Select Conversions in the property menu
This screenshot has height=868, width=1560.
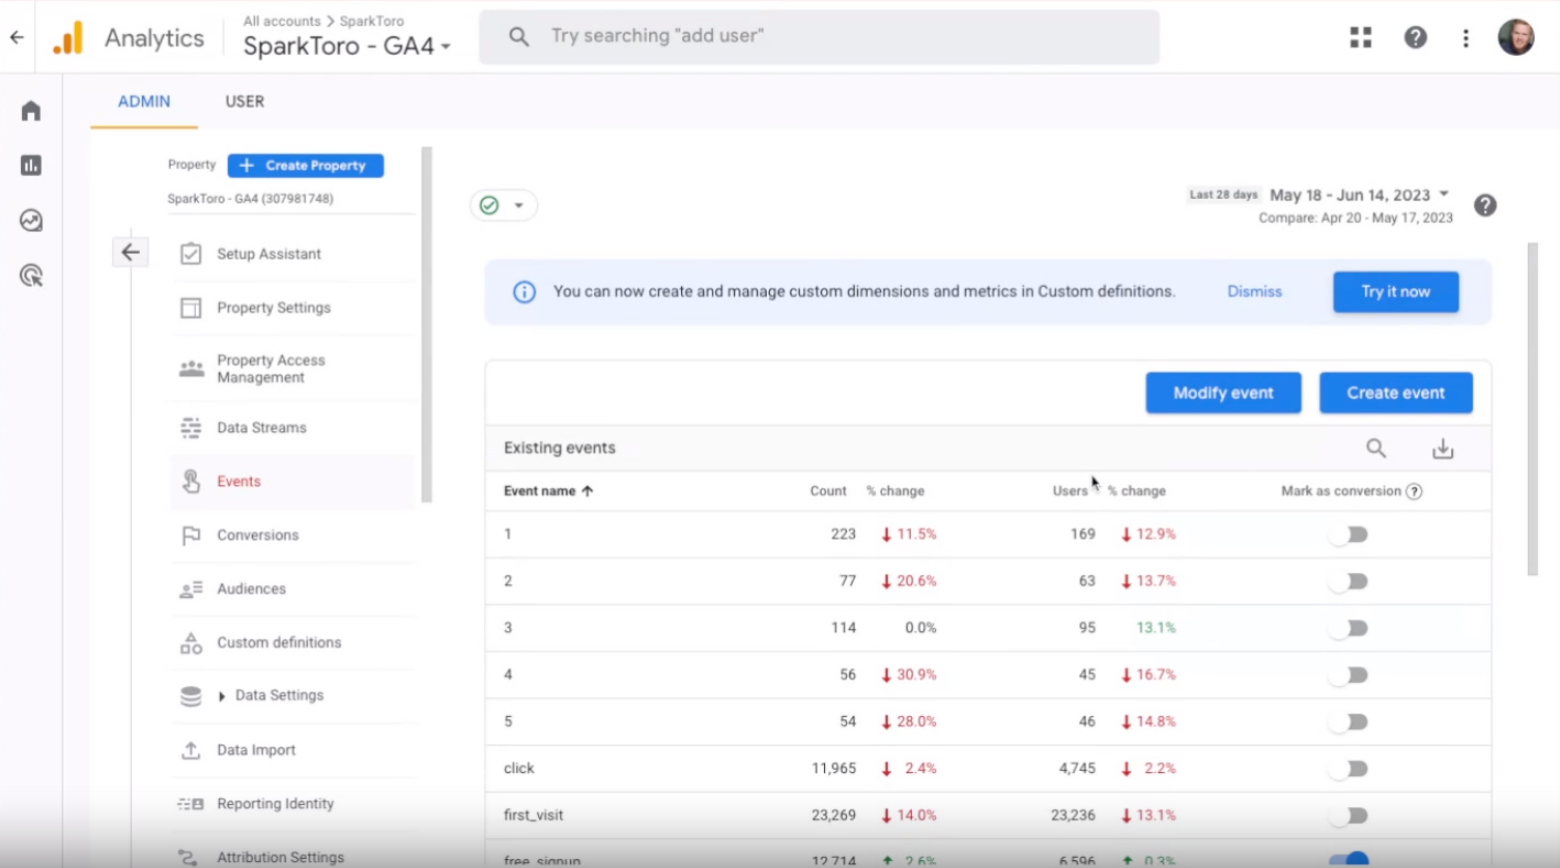(x=257, y=535)
